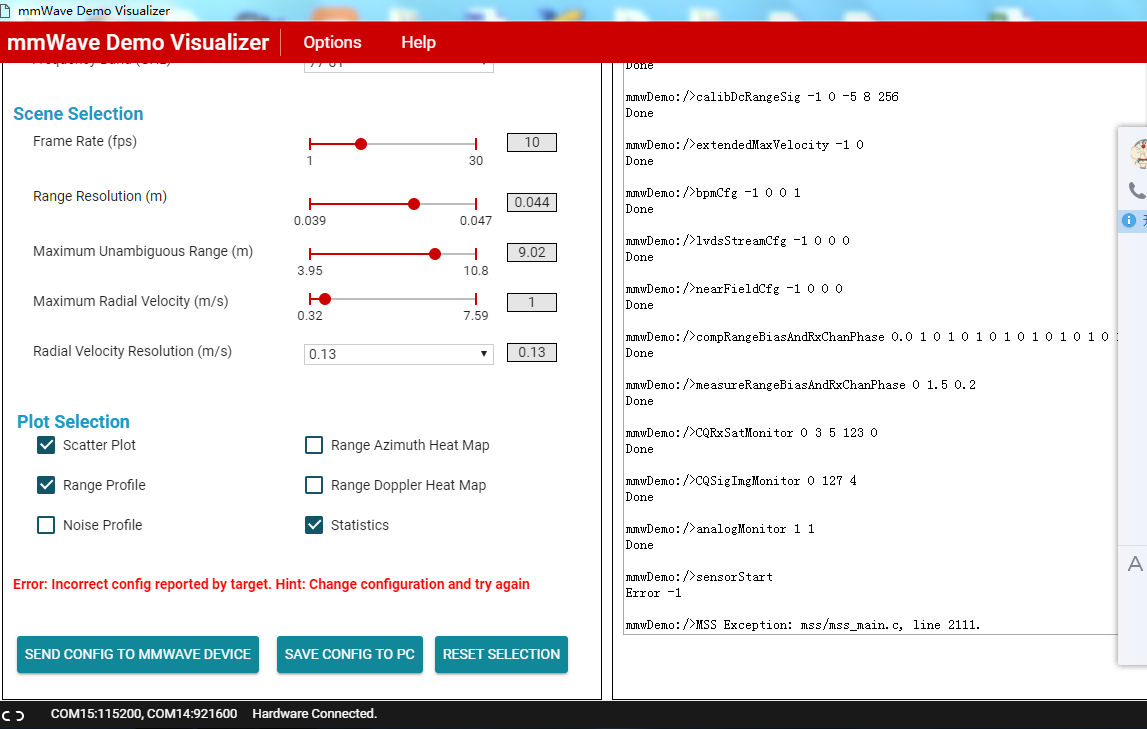
Task: Click the Reset Selection button
Action: 501,654
